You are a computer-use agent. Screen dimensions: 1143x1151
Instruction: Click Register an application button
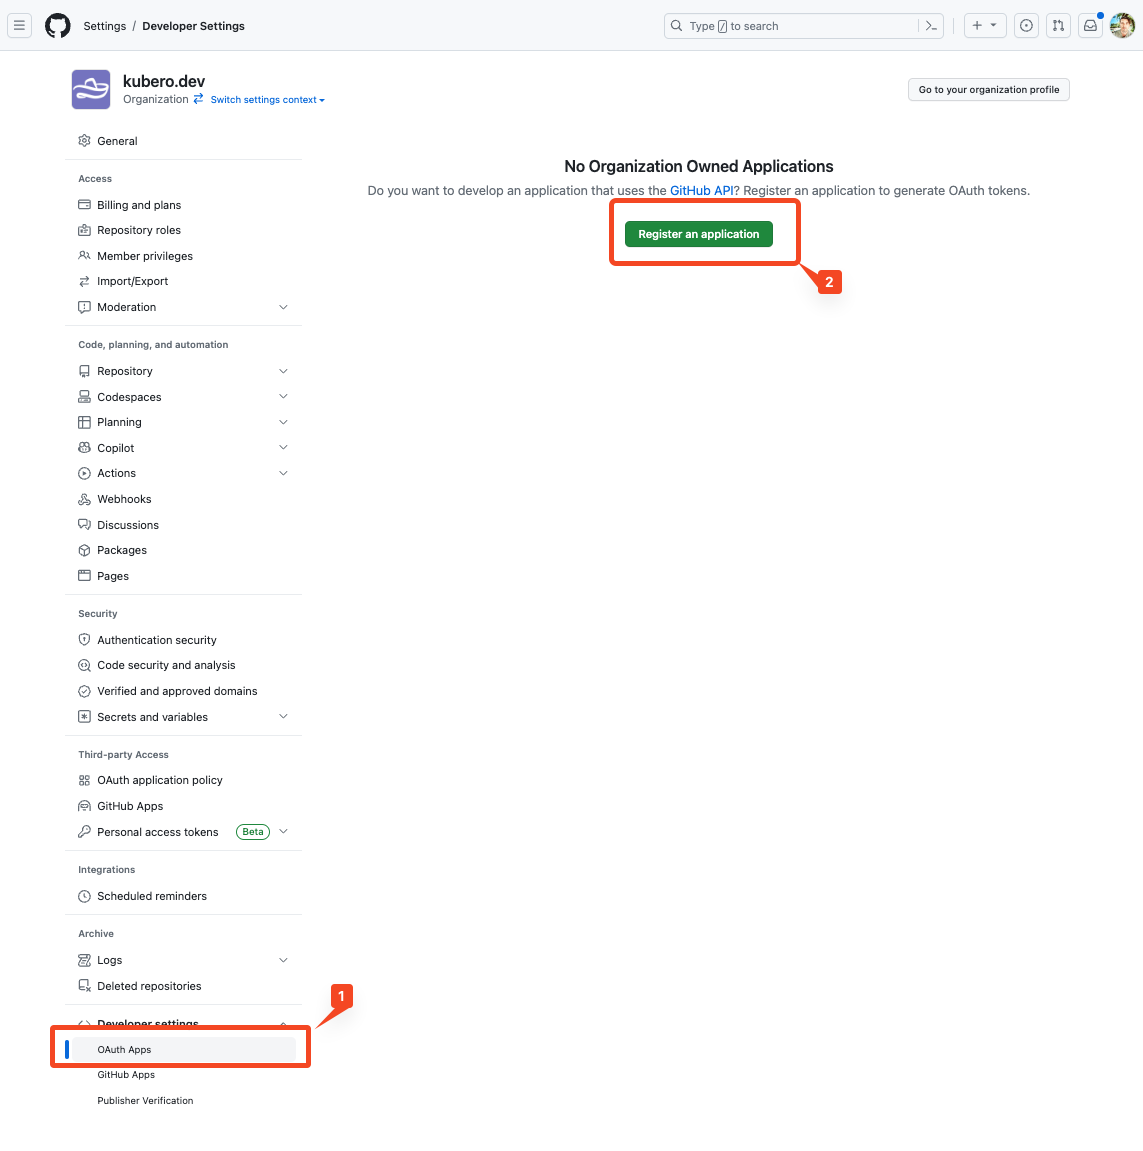pyautogui.click(x=698, y=234)
